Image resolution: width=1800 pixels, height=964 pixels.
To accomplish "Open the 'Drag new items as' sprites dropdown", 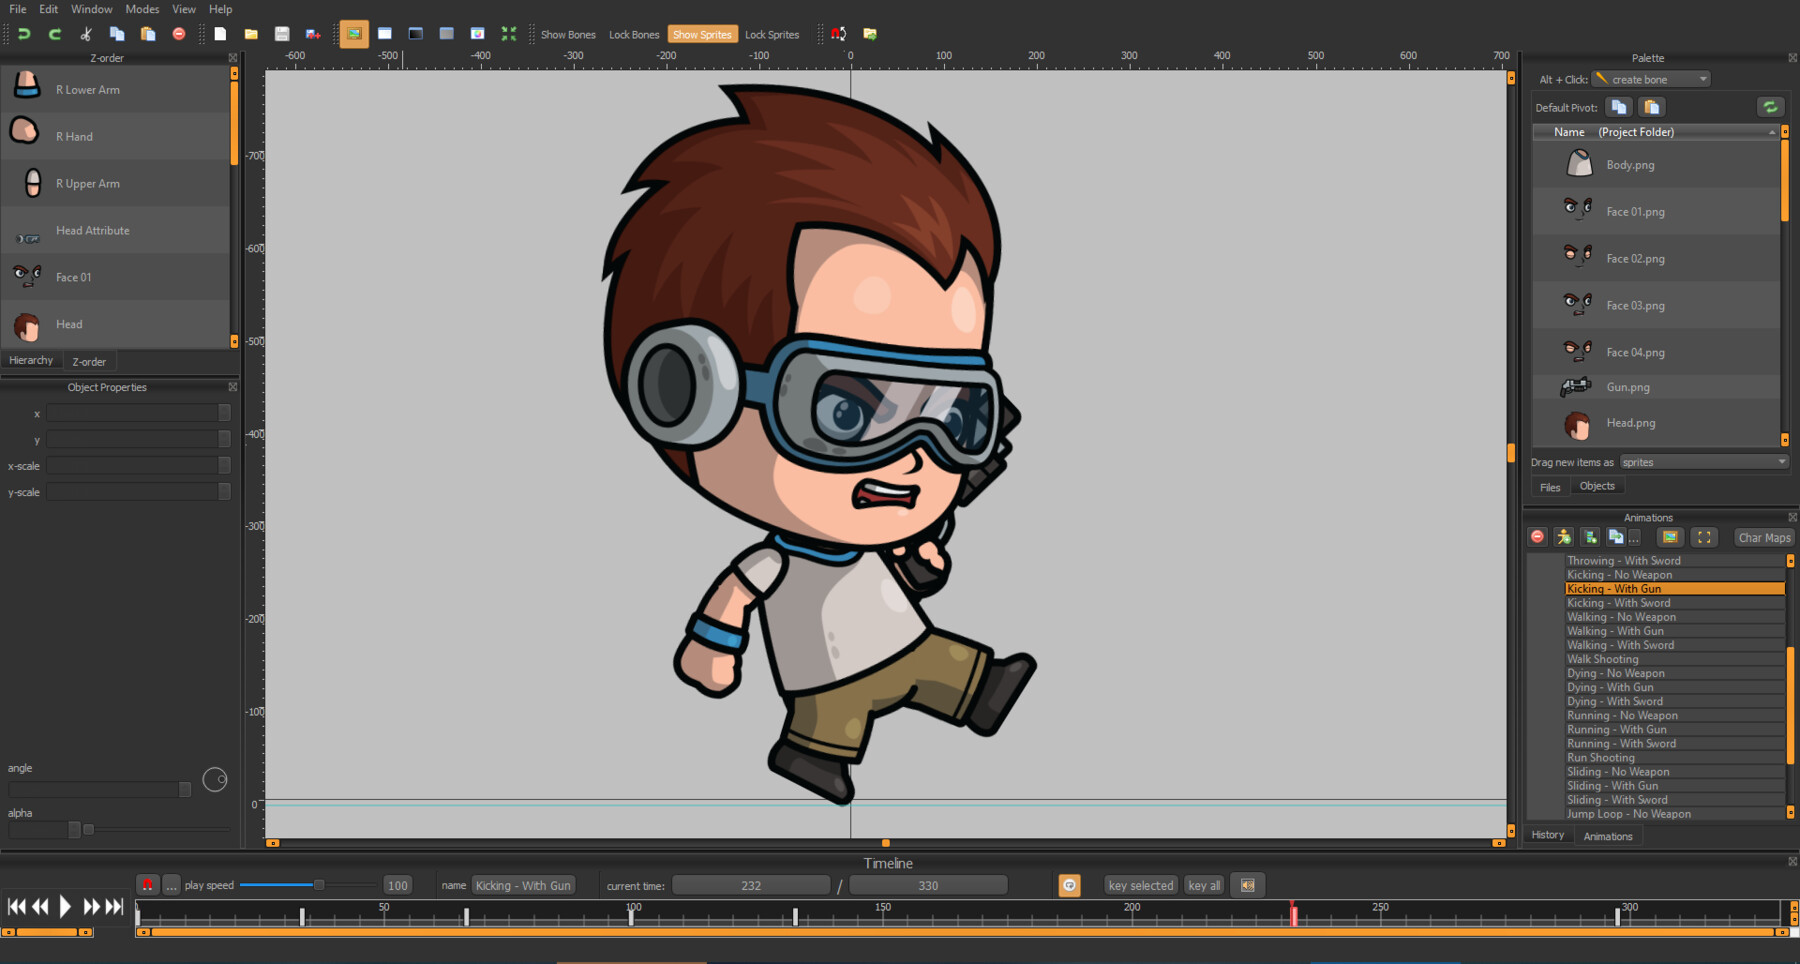I will (x=1703, y=462).
